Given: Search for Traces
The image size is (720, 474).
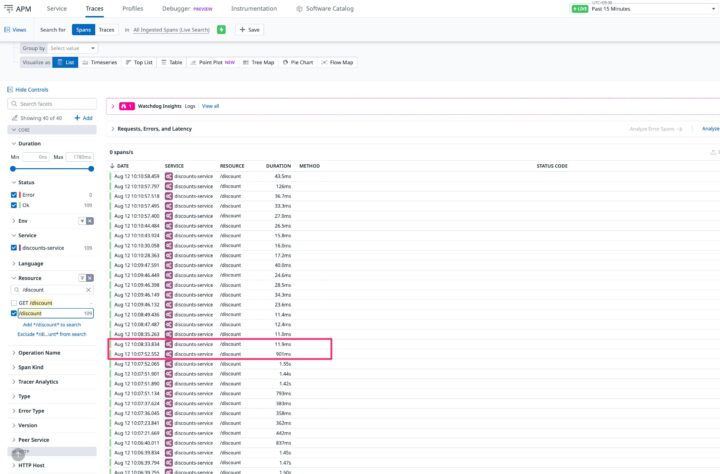Looking at the screenshot, I should (x=107, y=30).
